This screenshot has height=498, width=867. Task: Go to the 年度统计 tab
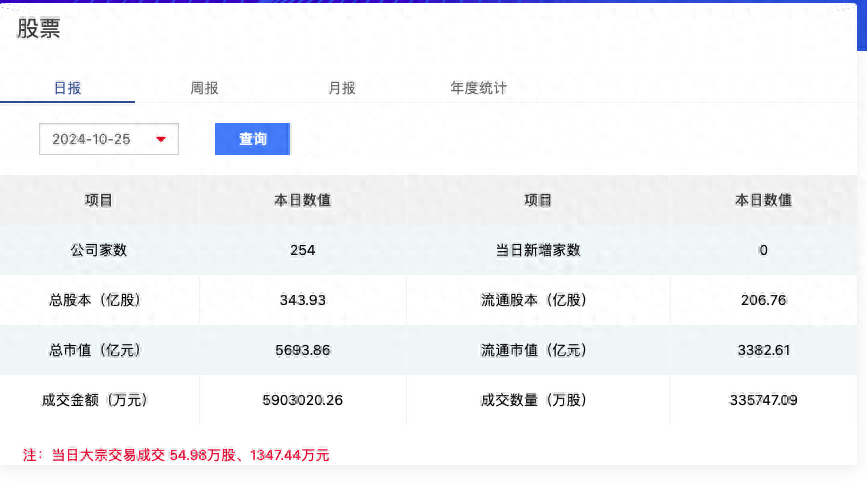(478, 88)
